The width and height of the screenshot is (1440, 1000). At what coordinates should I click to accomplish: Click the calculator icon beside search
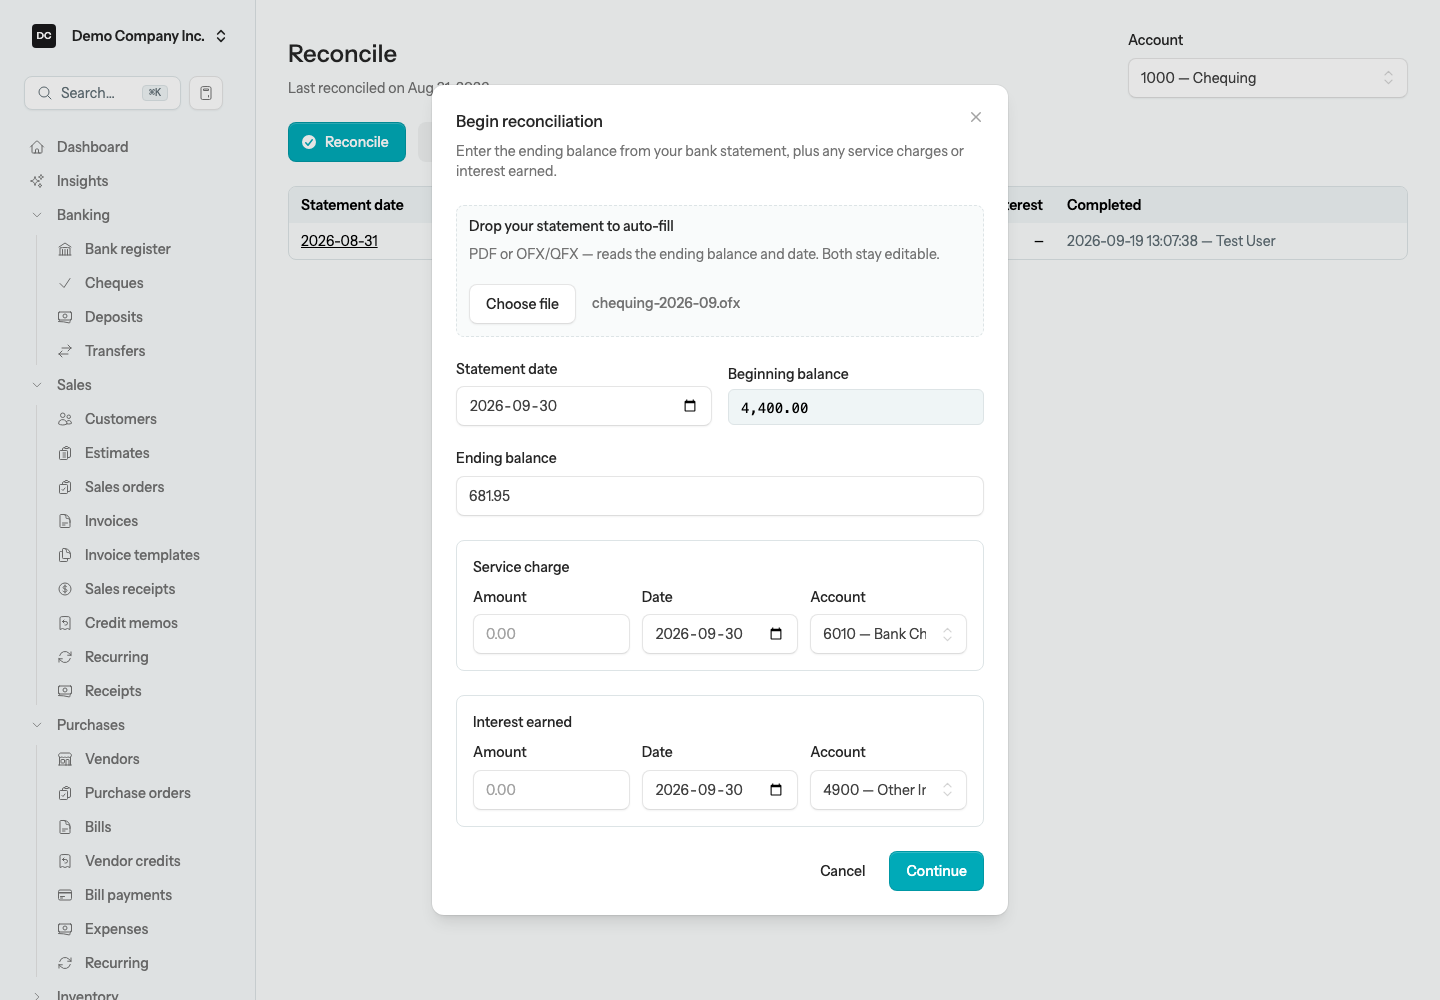tap(206, 93)
